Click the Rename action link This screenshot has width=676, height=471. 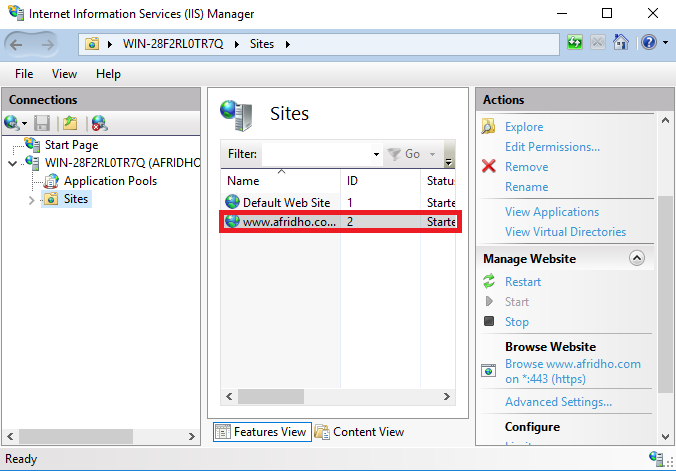point(526,187)
